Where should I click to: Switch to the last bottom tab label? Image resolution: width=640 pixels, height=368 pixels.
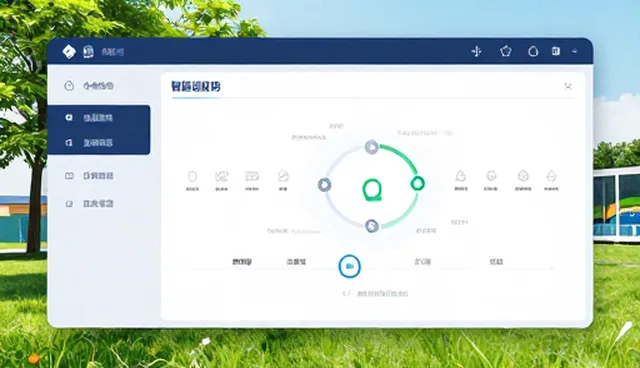(496, 262)
